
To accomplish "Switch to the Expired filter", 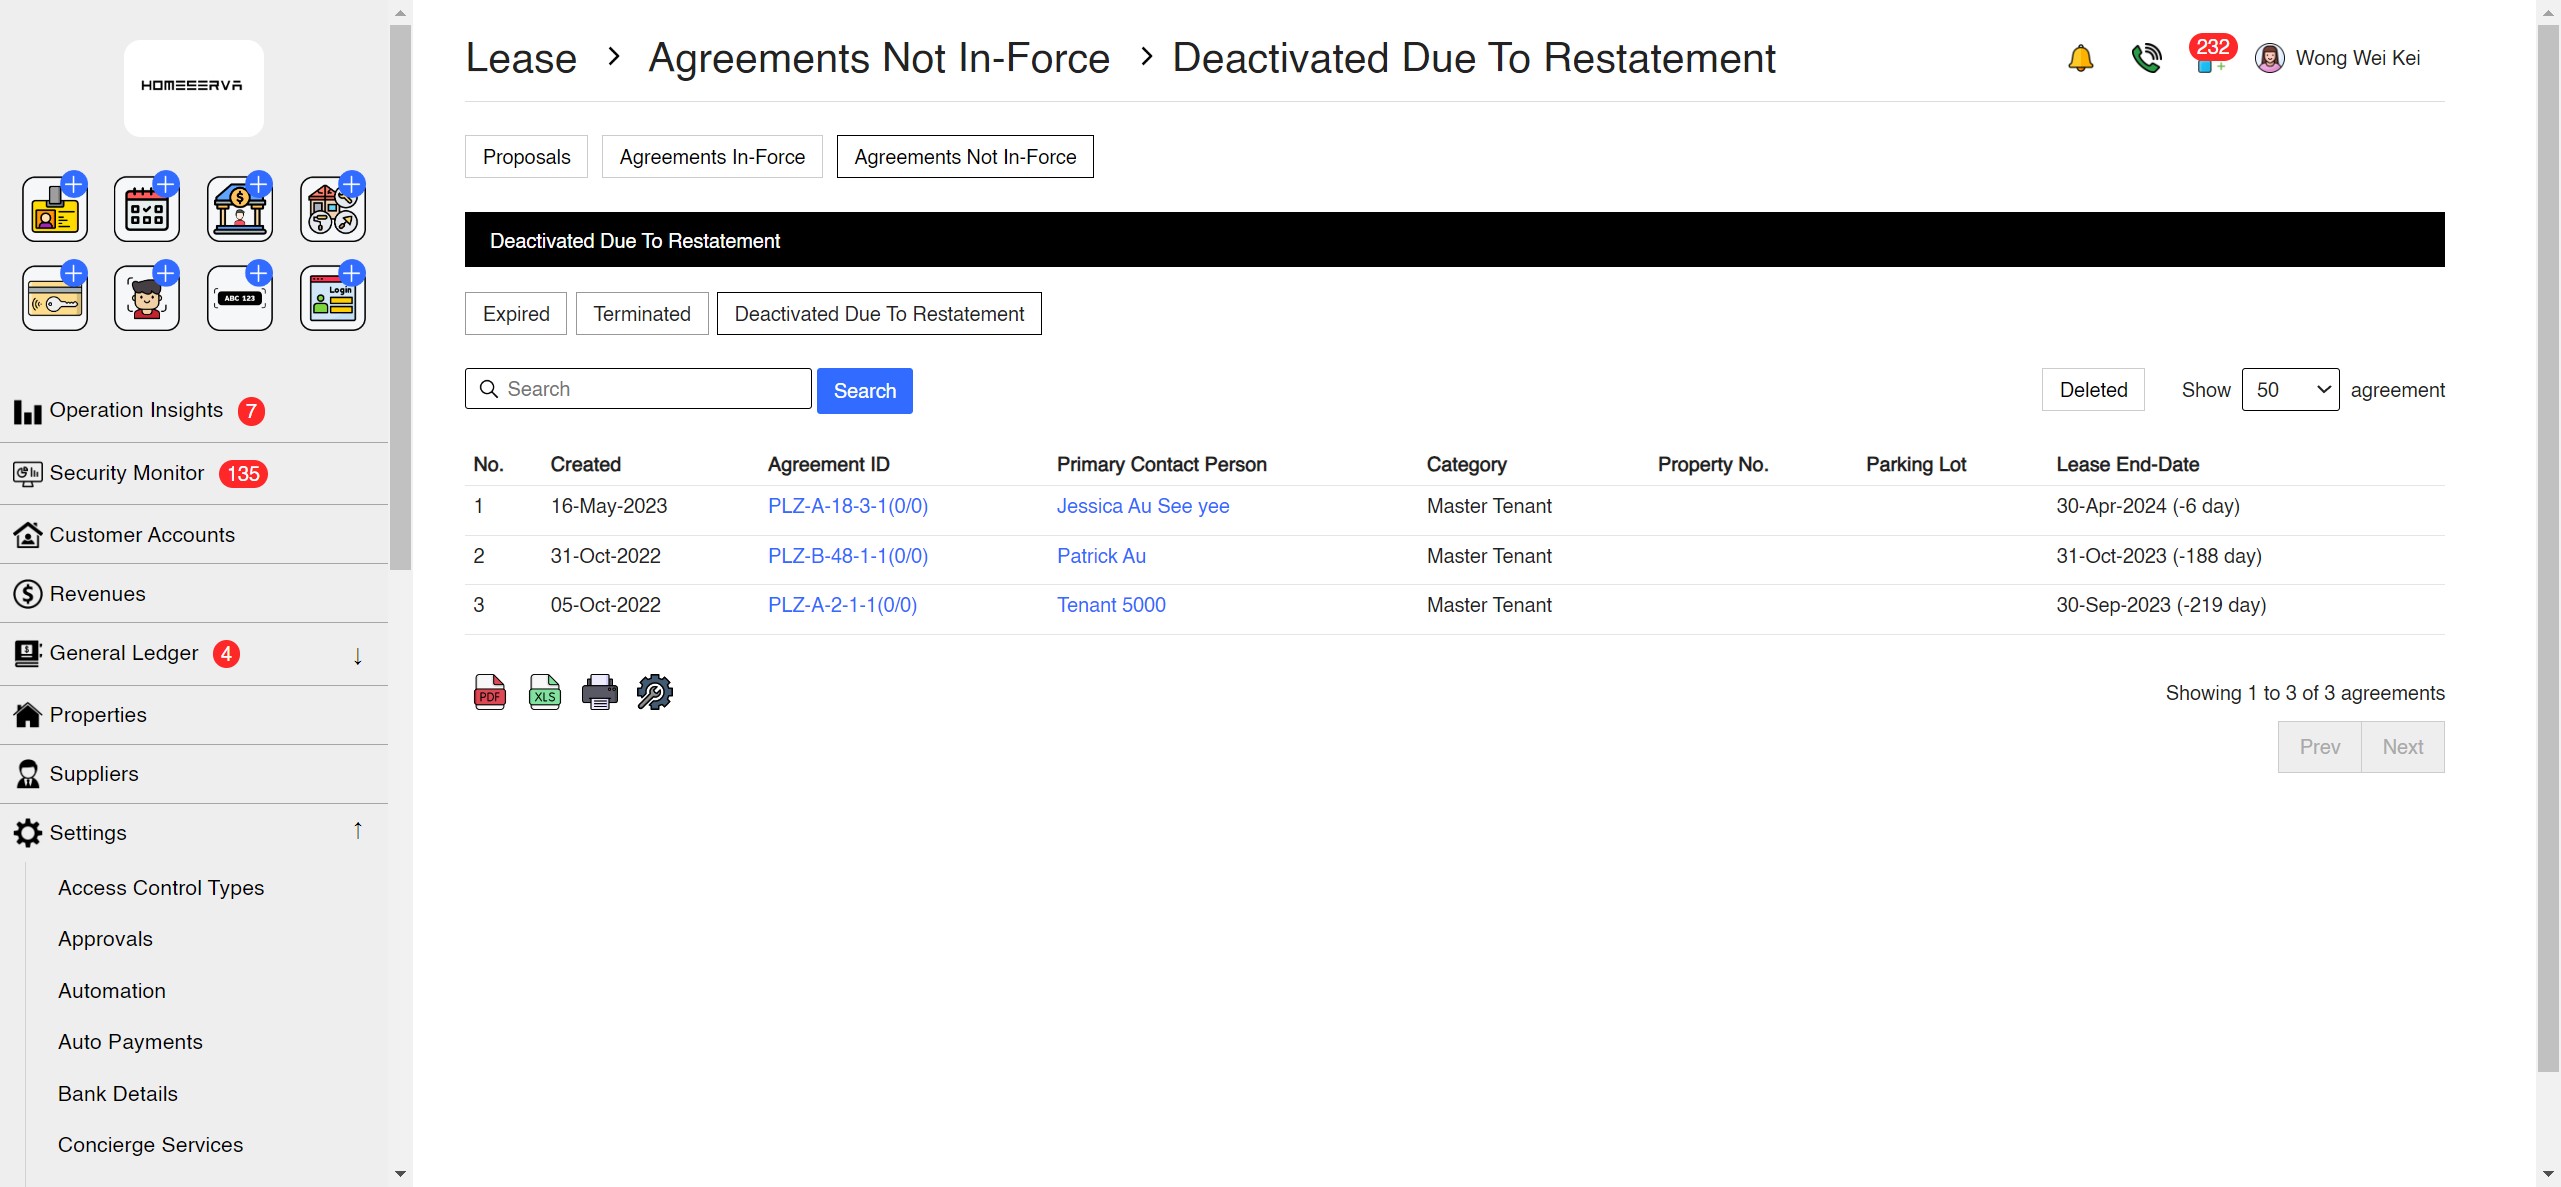I will (515, 313).
